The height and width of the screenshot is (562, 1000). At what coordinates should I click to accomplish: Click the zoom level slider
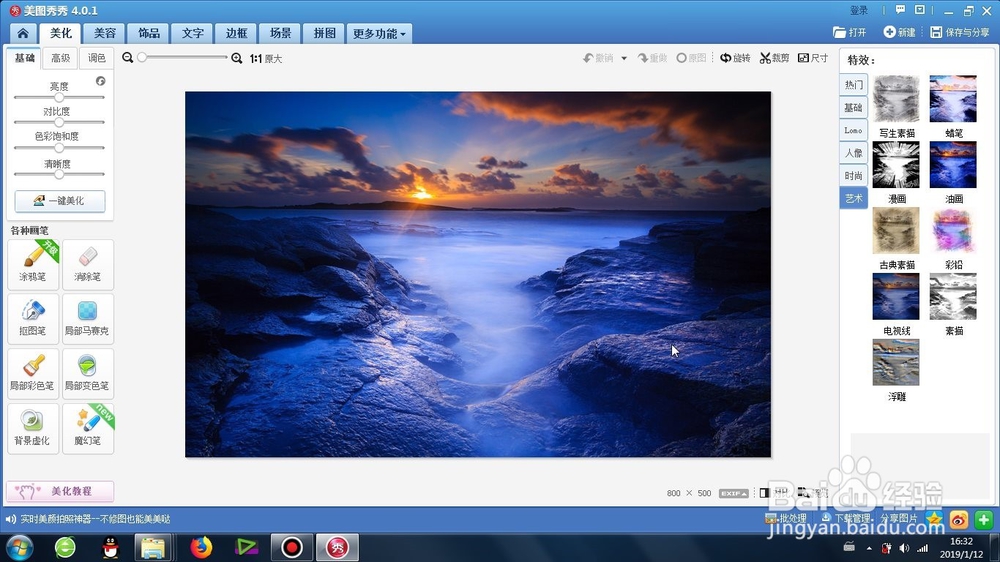coord(182,57)
